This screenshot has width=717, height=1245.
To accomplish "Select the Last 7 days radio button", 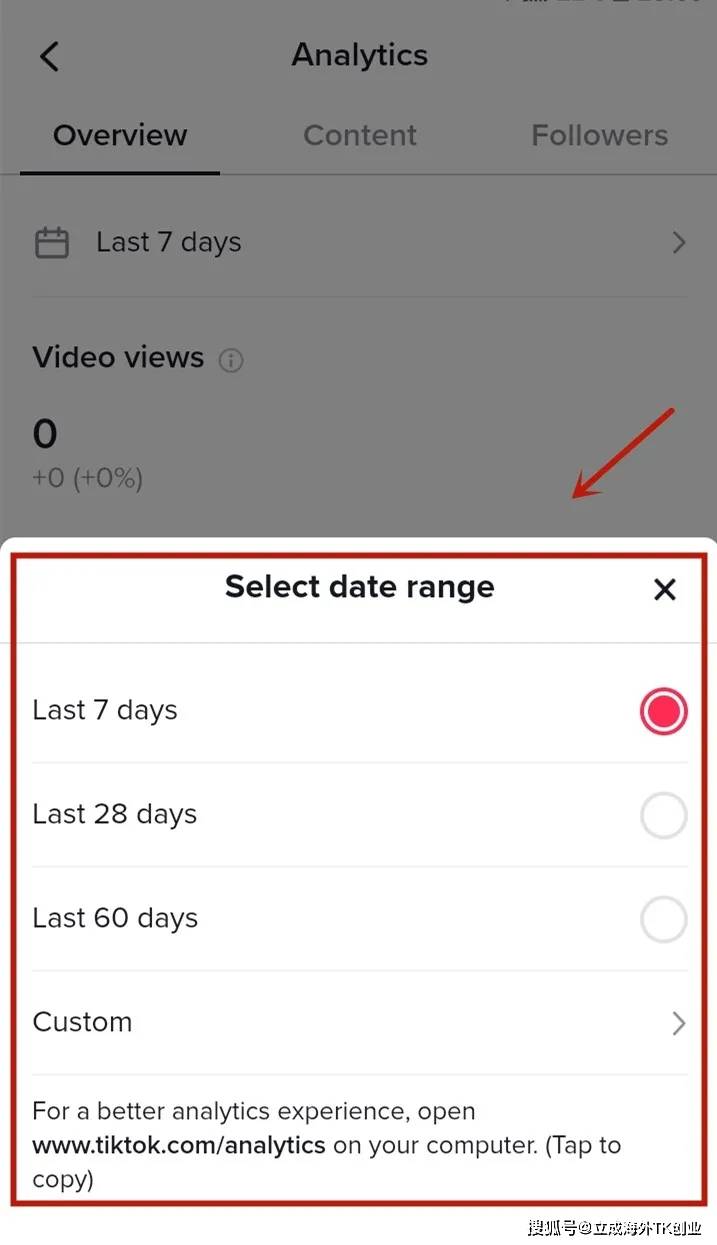I will [x=663, y=711].
